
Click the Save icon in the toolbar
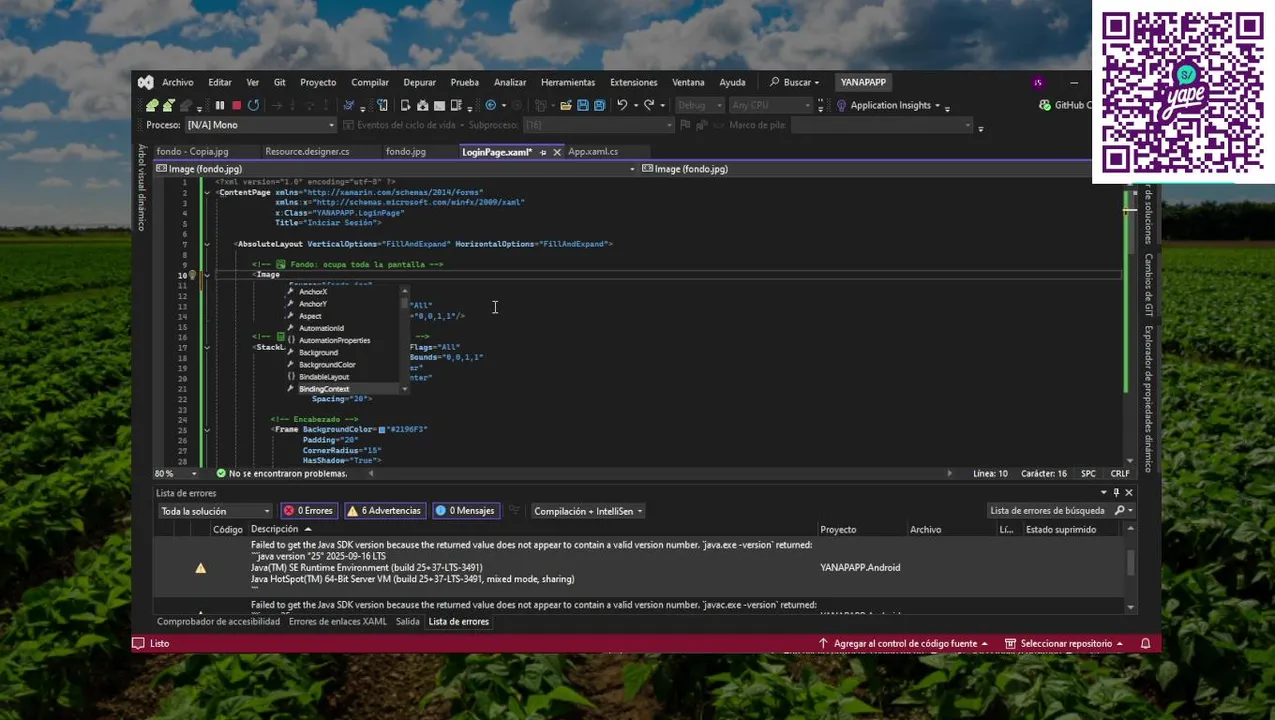pos(583,105)
